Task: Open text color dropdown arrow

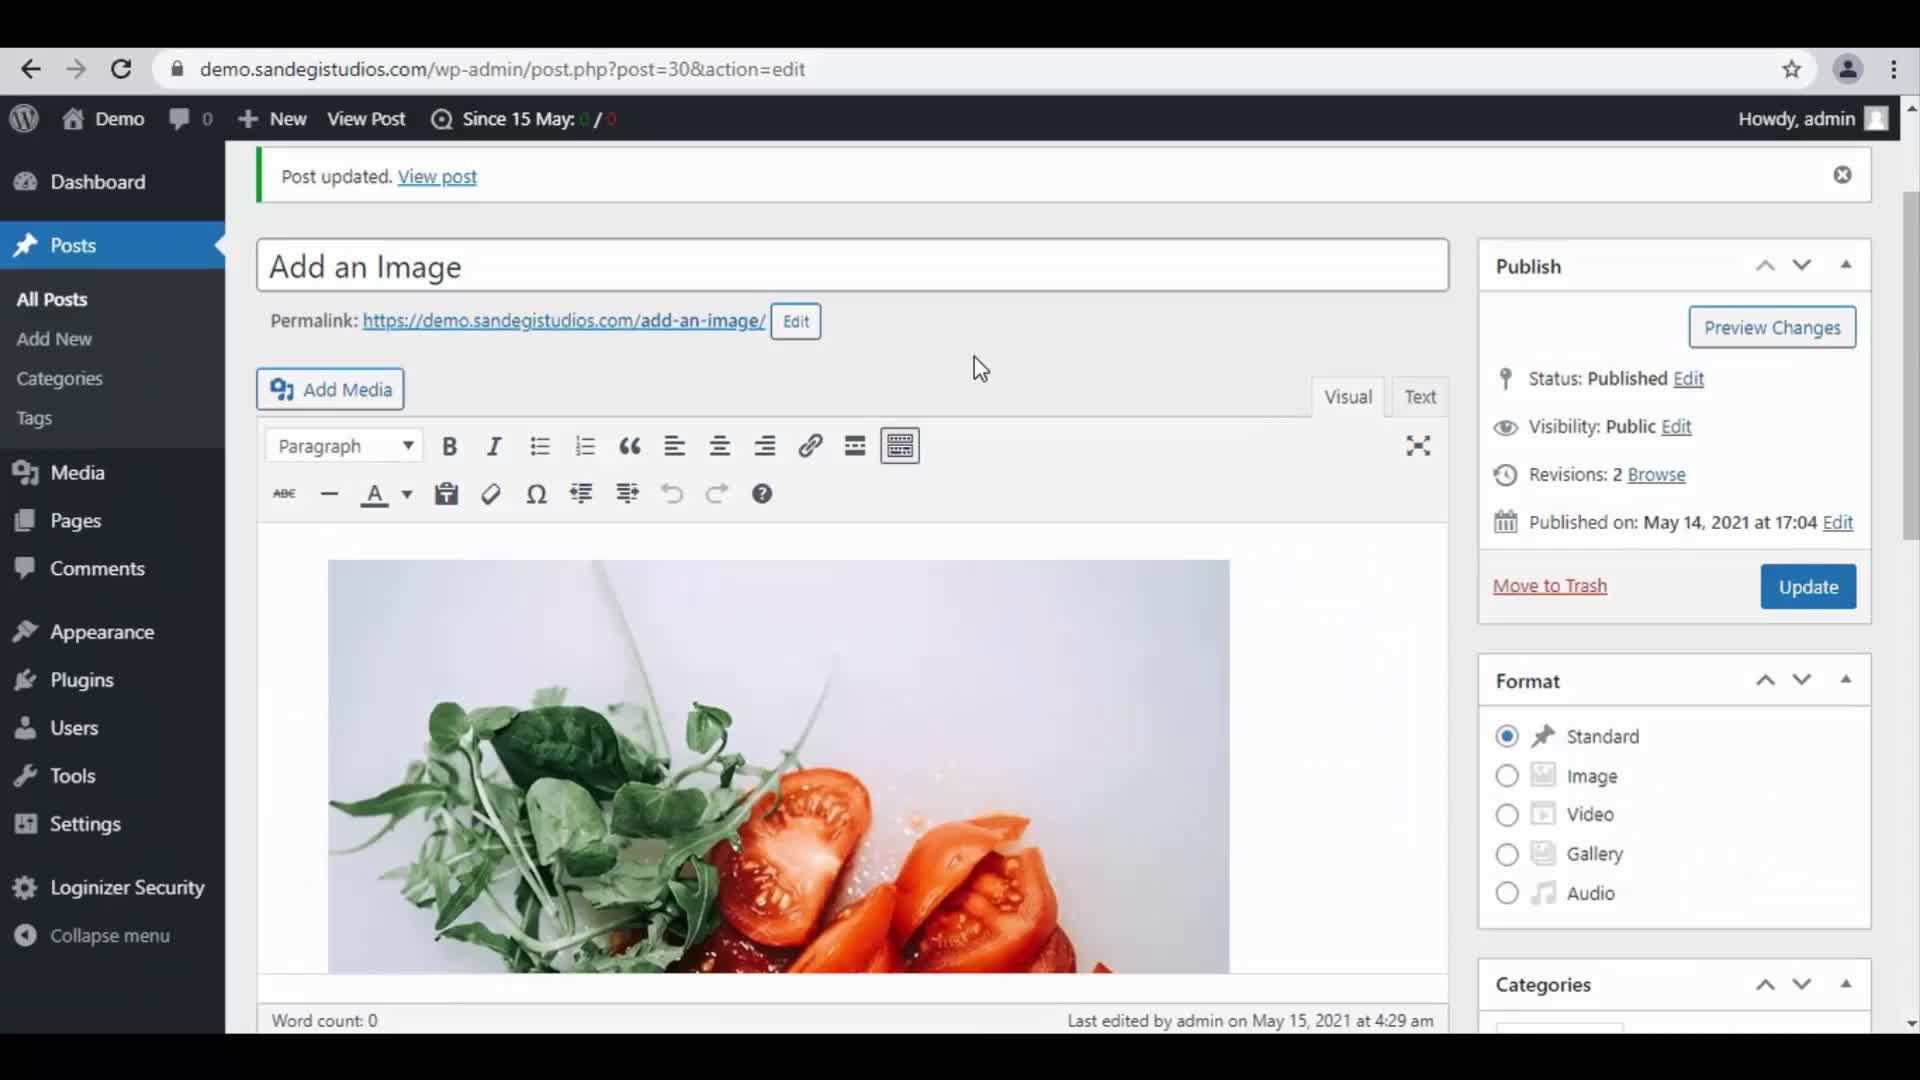Action: pyautogui.click(x=407, y=494)
